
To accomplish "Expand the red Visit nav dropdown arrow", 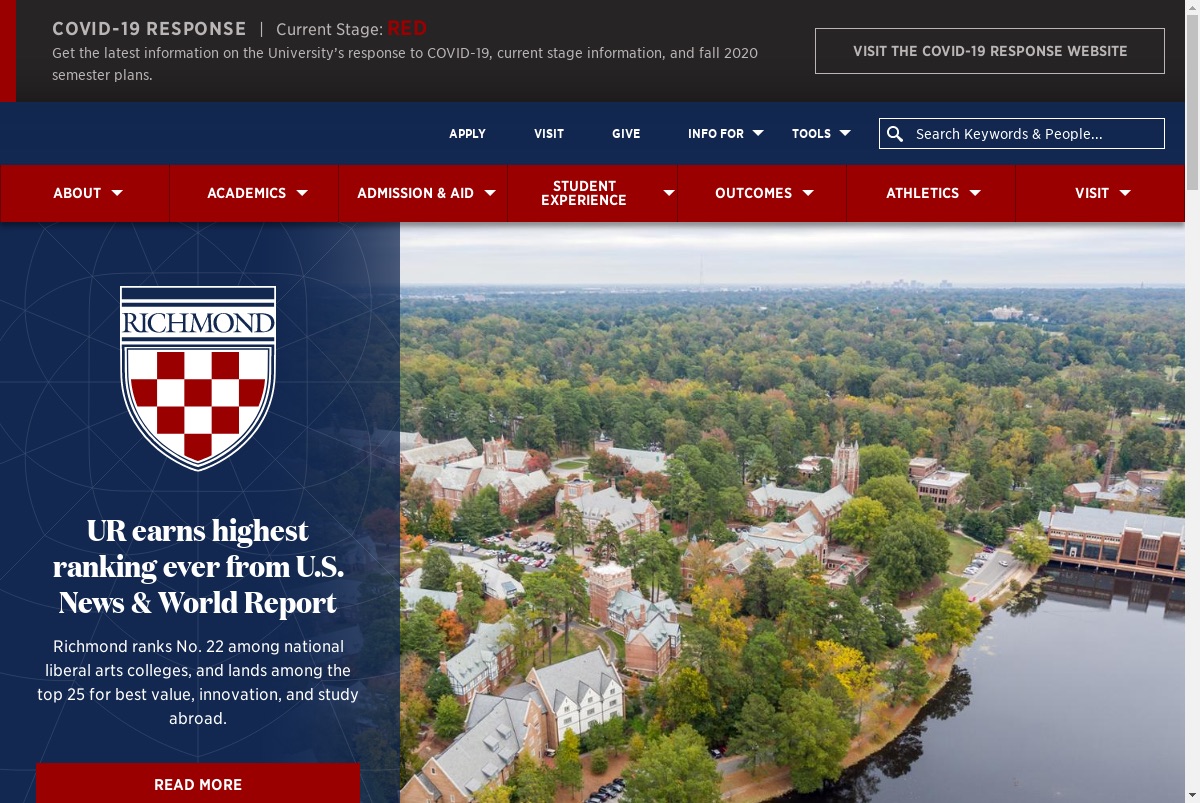I will coord(1125,193).
